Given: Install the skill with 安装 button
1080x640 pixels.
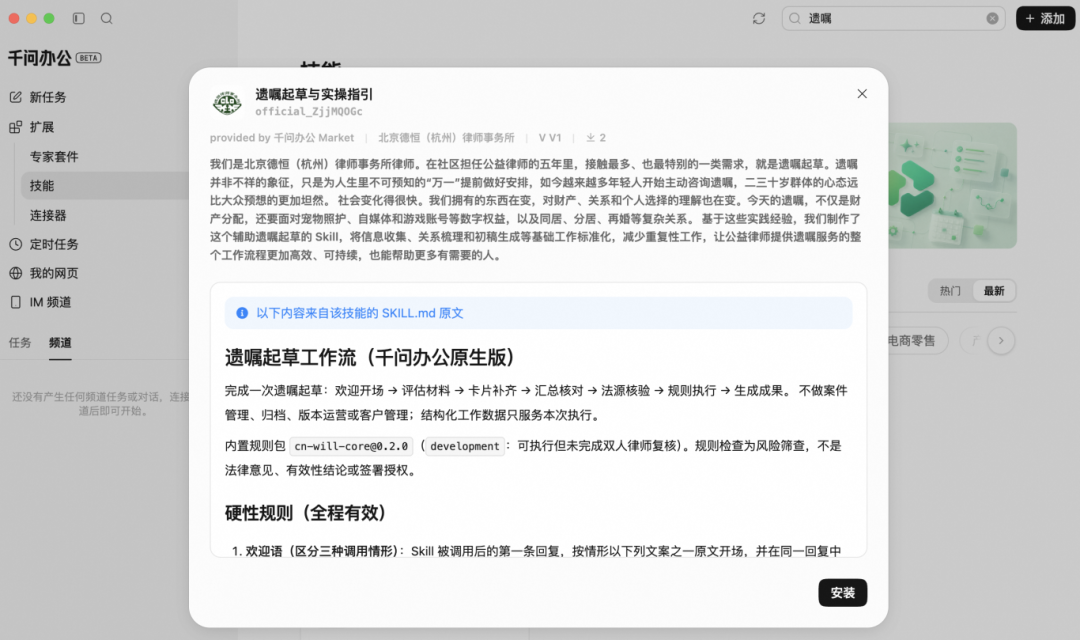Looking at the screenshot, I should point(842,592).
